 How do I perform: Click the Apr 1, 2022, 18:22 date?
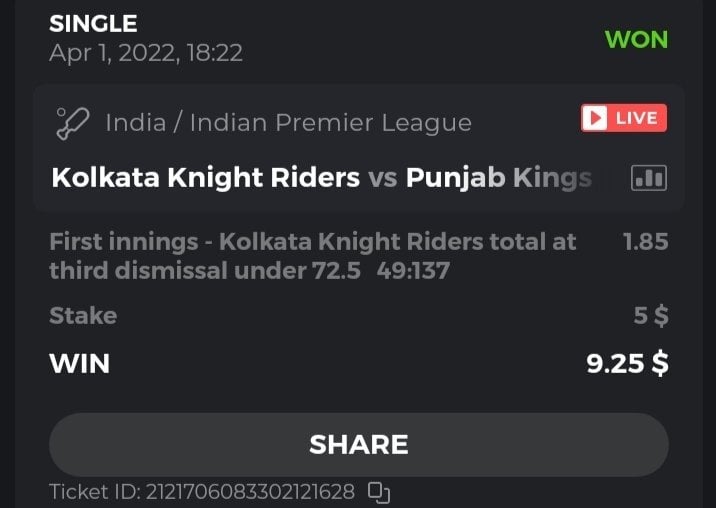[146, 52]
